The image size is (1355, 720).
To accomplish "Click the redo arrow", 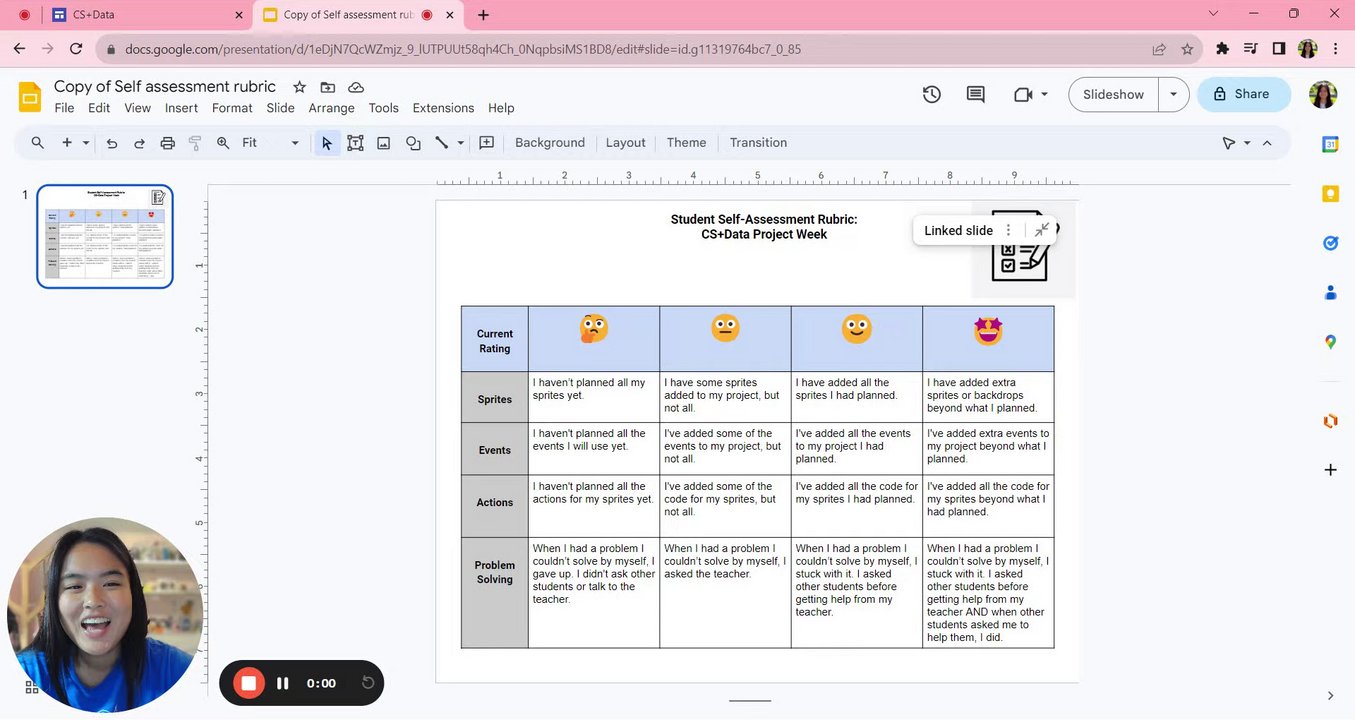I will 139,143.
